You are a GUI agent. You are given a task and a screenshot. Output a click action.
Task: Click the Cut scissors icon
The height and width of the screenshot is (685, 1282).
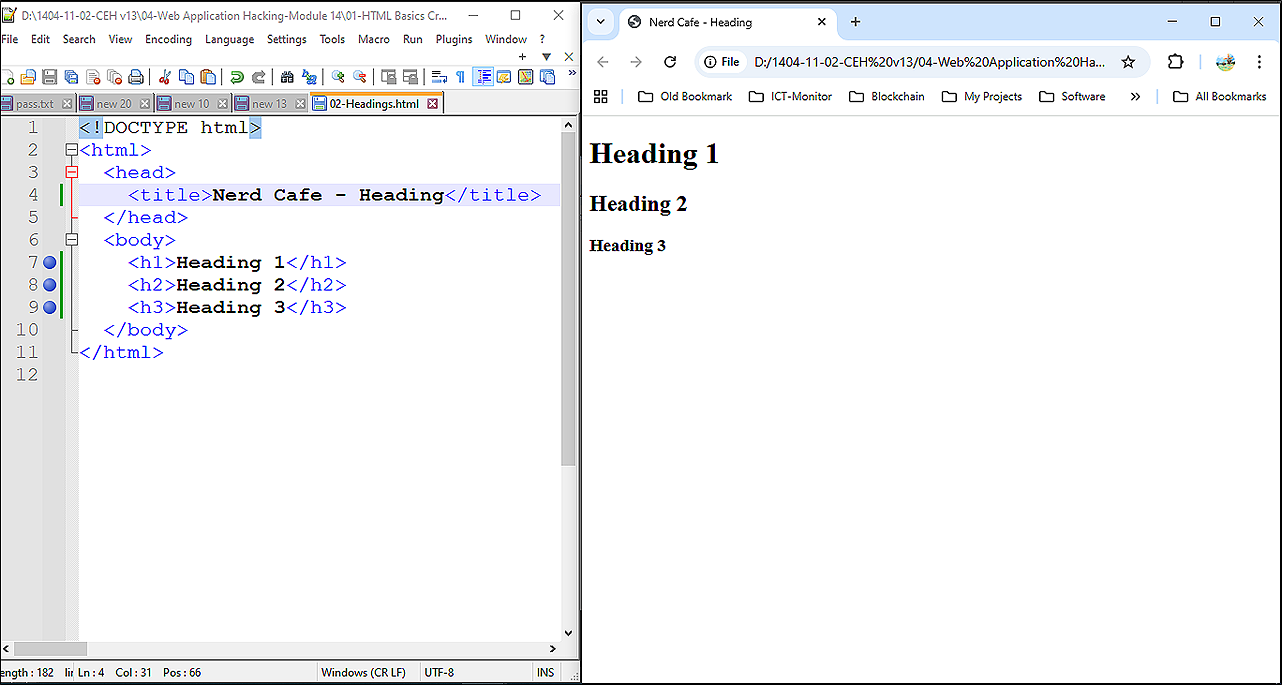click(165, 77)
